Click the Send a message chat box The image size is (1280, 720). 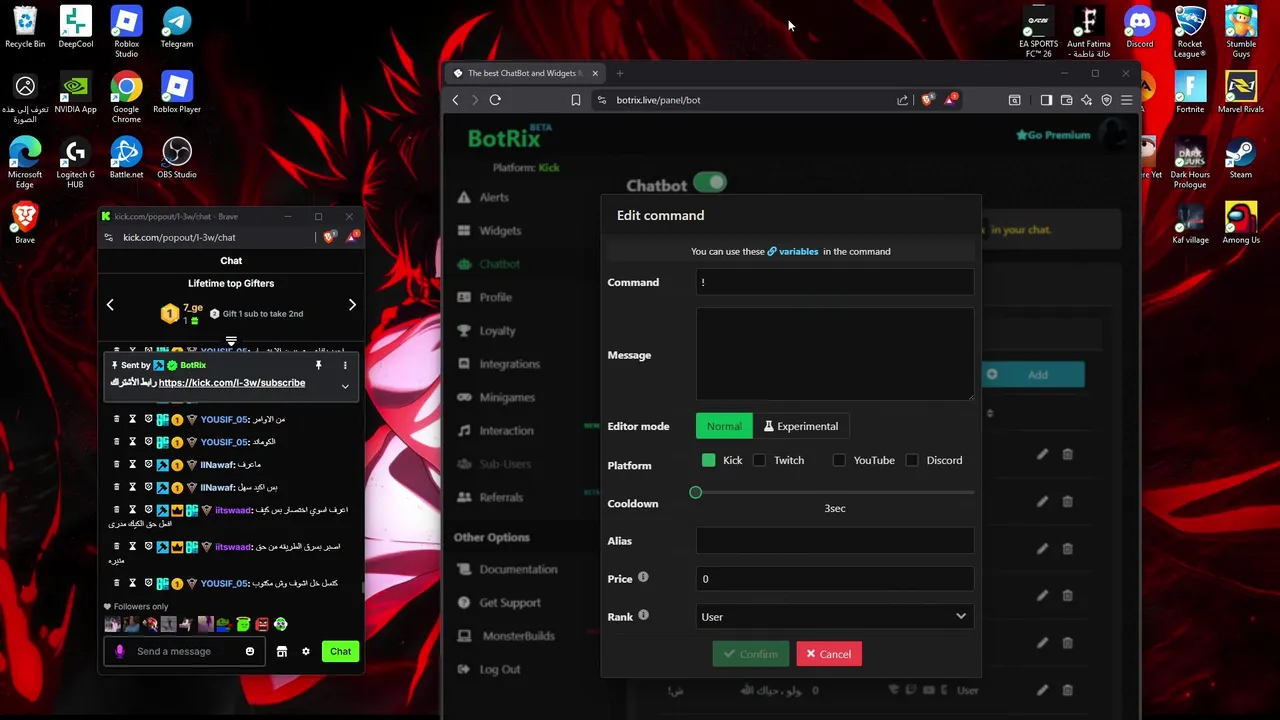click(185, 652)
